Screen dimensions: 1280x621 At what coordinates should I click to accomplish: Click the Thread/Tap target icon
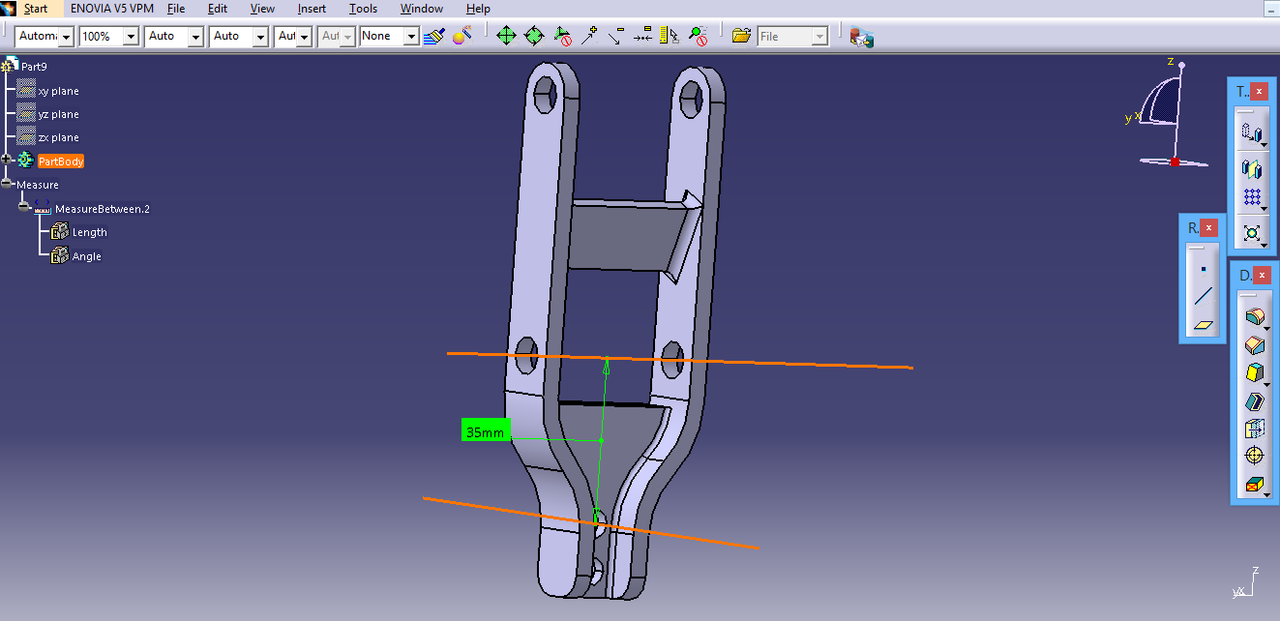pos(1254,456)
